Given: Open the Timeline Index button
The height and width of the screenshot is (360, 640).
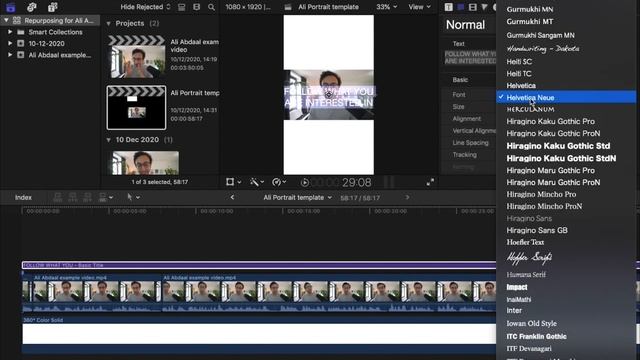Looking at the screenshot, I should (23, 198).
